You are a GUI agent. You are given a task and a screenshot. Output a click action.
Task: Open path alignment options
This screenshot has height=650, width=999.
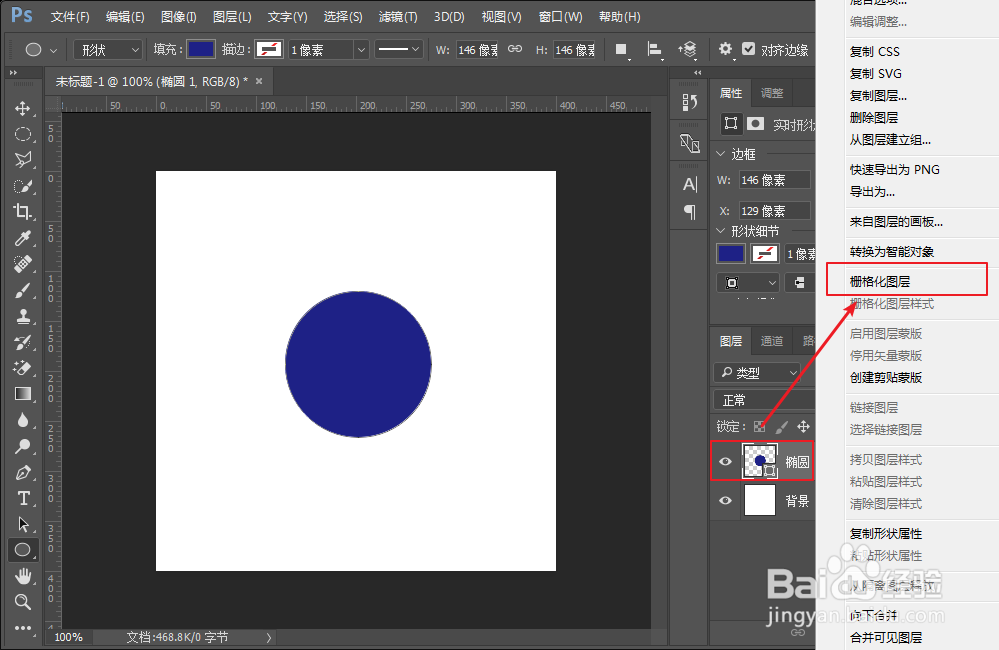pos(654,50)
